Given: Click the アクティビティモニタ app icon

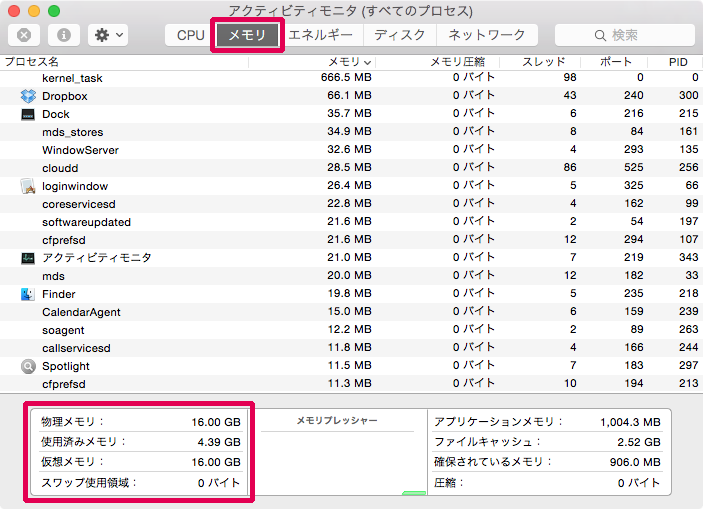Looking at the screenshot, I should coord(28,258).
